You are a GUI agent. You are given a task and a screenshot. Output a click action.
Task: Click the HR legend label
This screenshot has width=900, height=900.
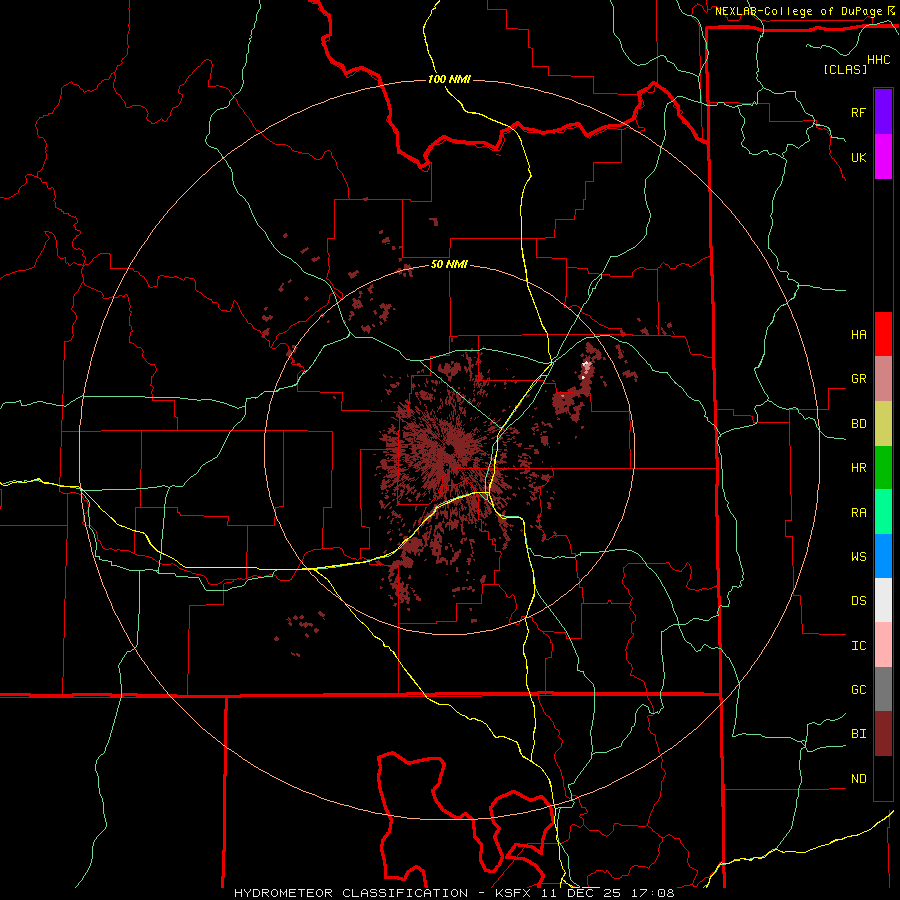[x=858, y=468]
